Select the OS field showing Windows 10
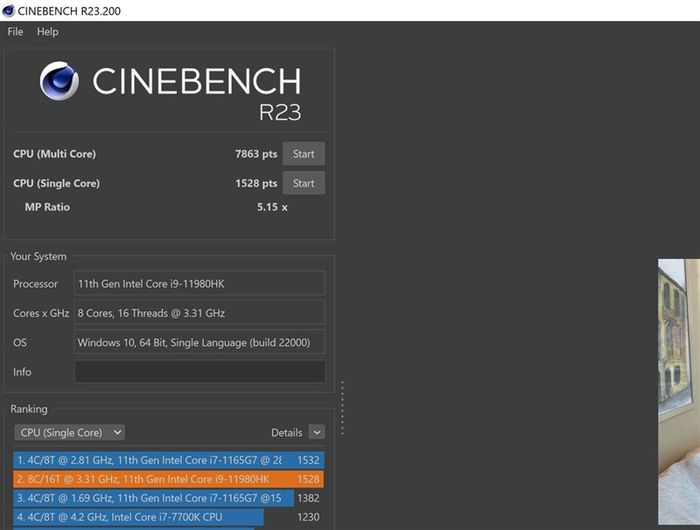This screenshot has height=530, width=700. click(200, 342)
